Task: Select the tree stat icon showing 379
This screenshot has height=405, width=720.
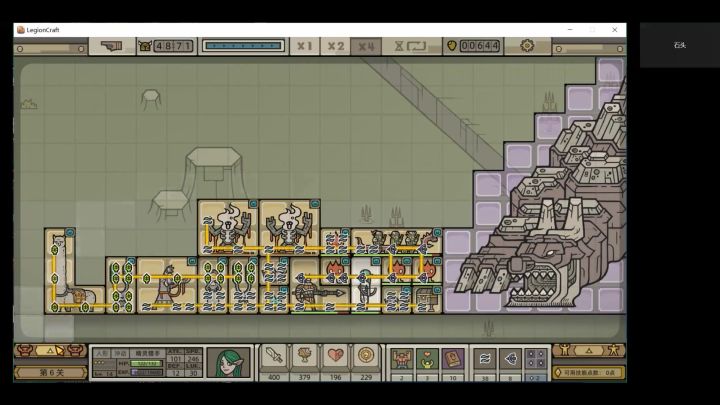Action: coord(304,356)
